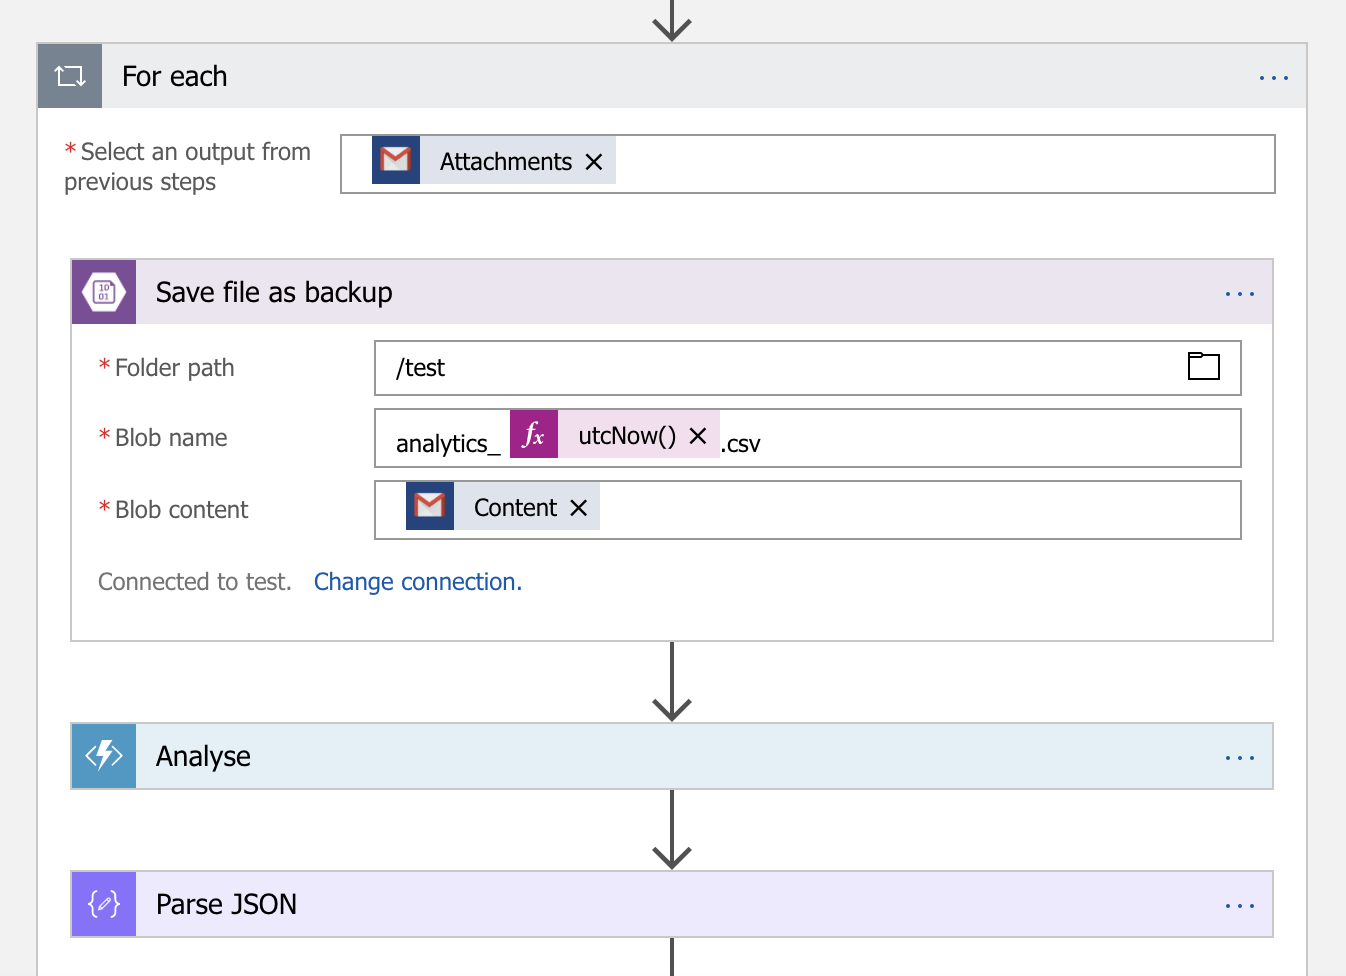Click Gmail icon on Content token

[430, 506]
